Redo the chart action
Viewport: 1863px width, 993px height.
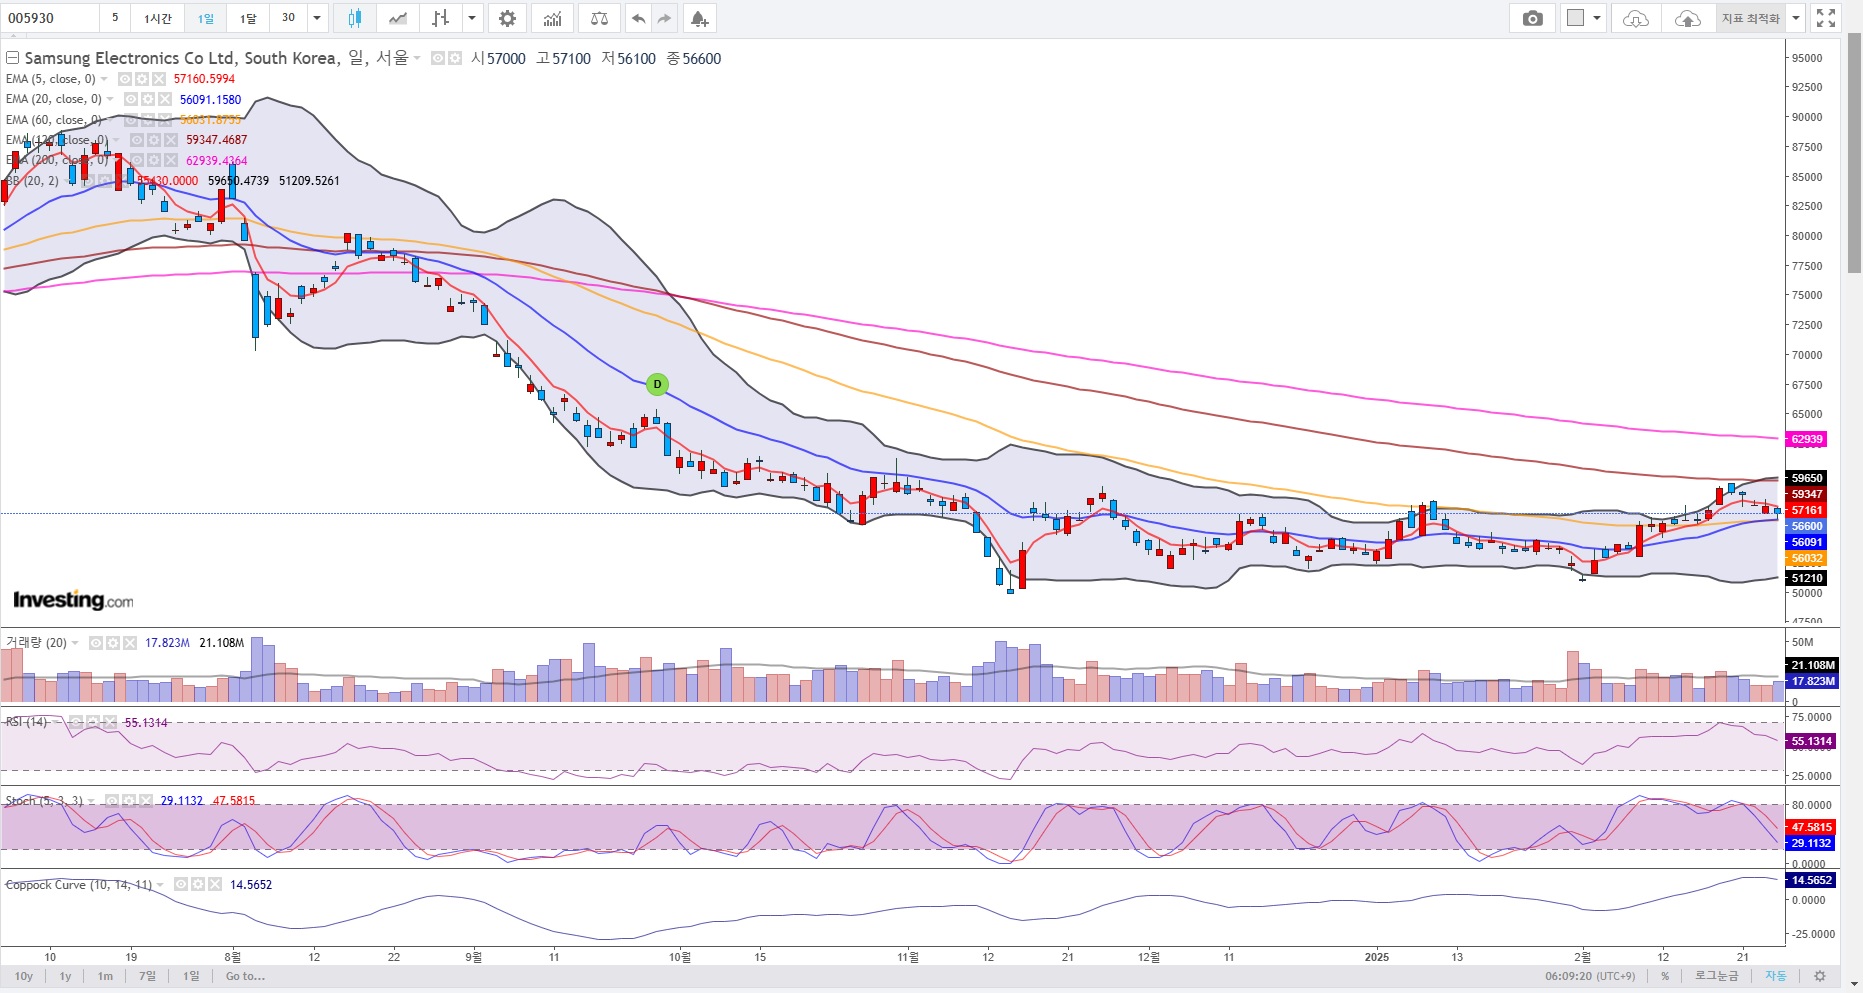pos(665,18)
